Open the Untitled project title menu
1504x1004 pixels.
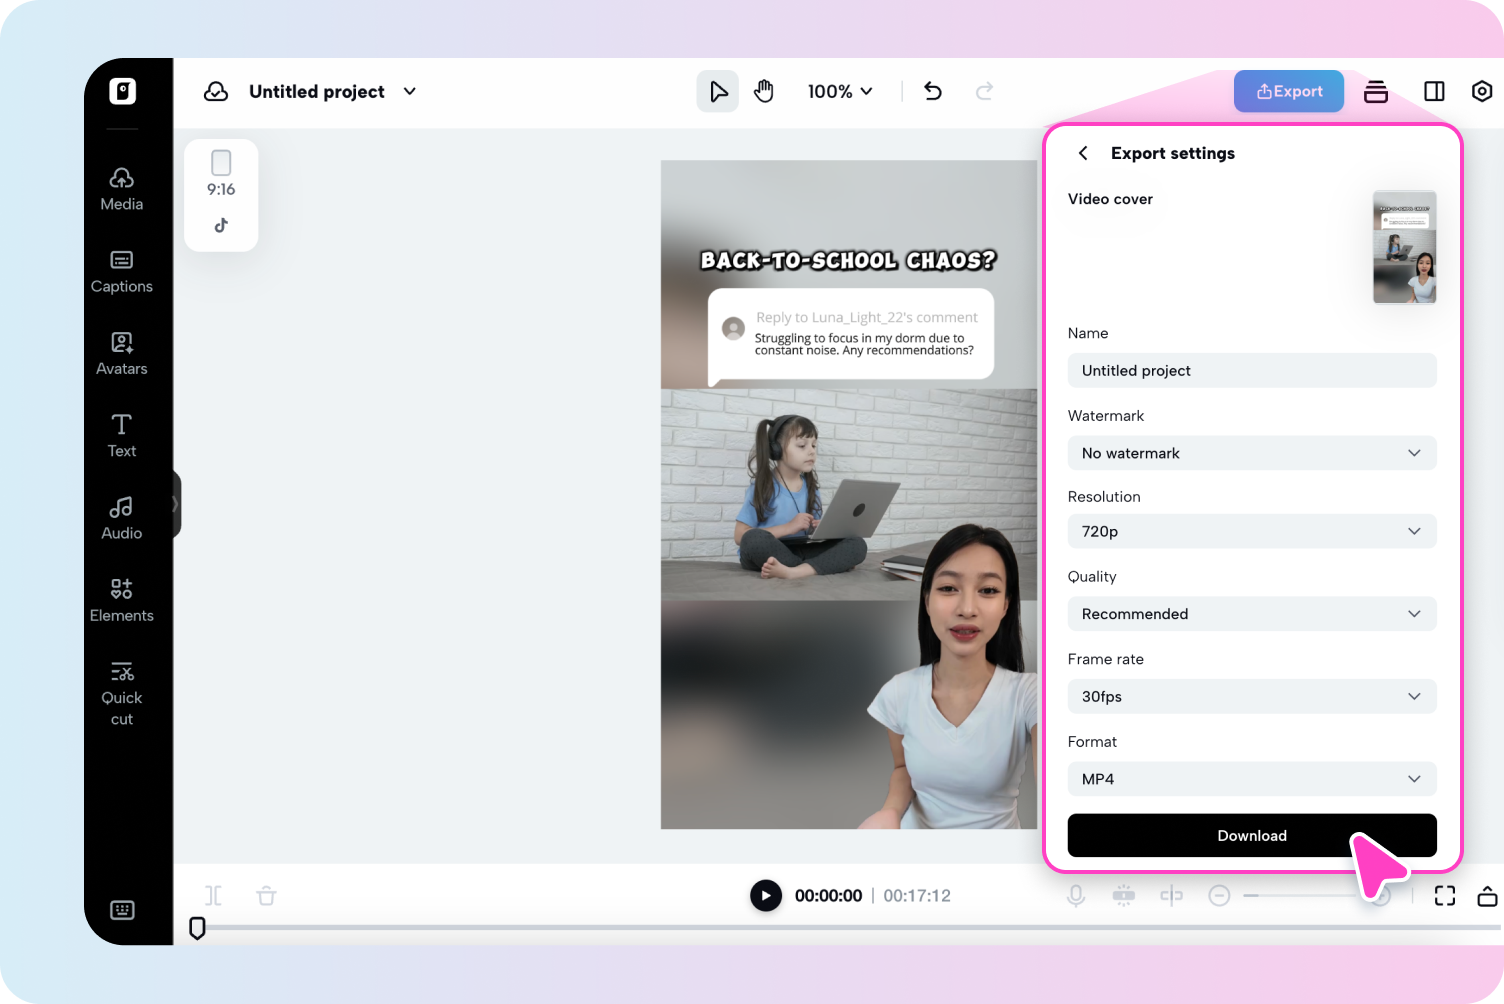tap(409, 91)
